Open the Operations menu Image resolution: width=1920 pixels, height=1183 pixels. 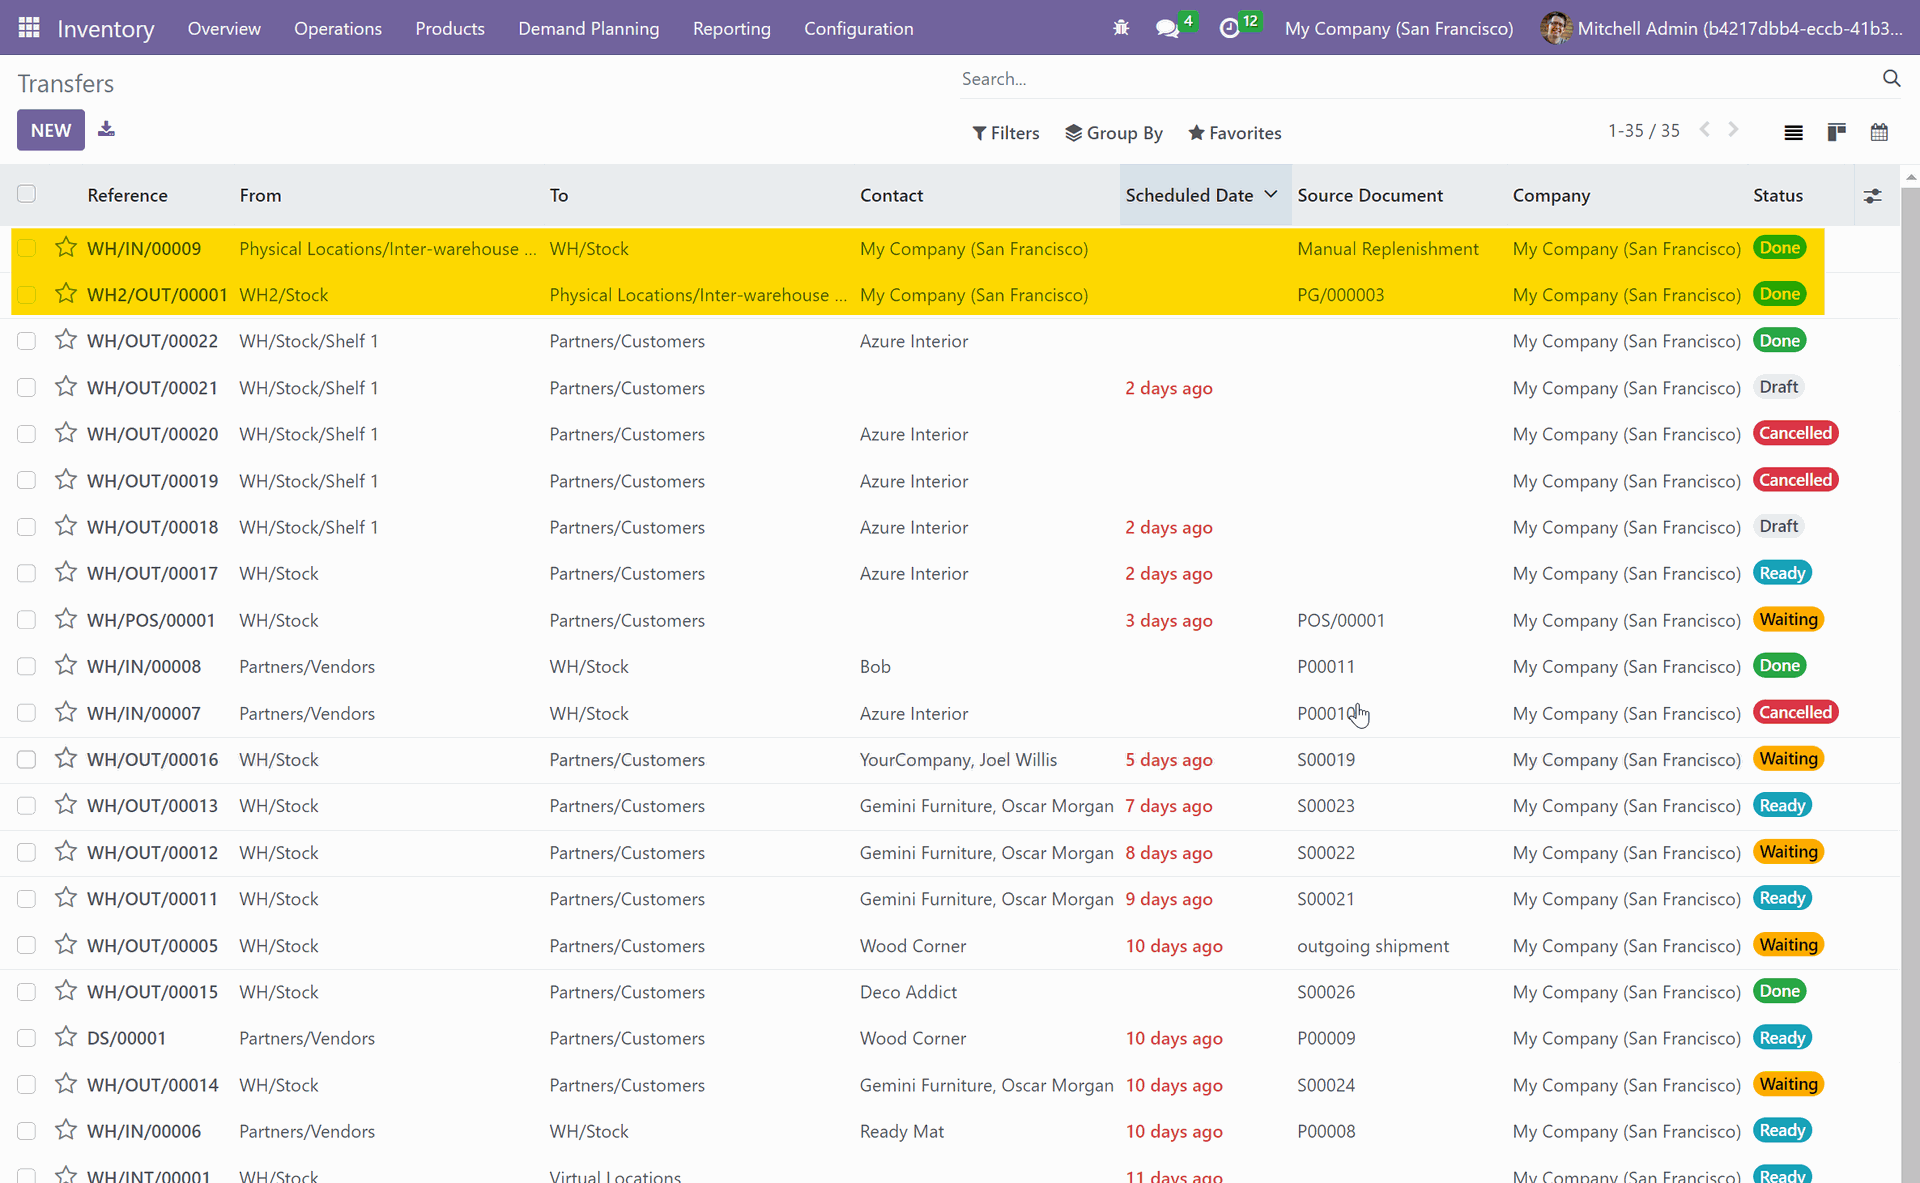337,28
